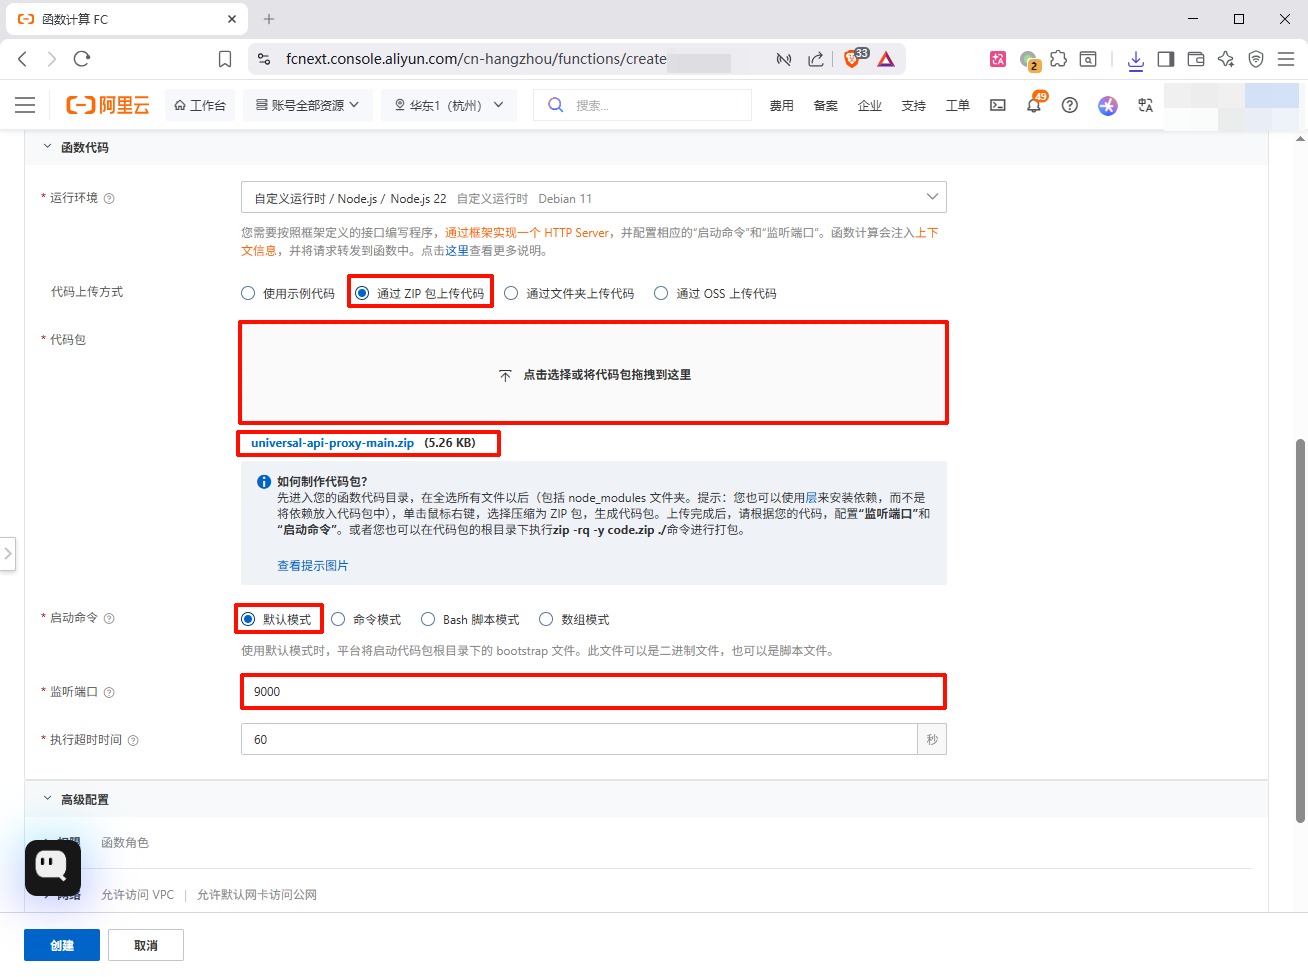
Task: Click the language switch icon
Action: tap(1145, 105)
